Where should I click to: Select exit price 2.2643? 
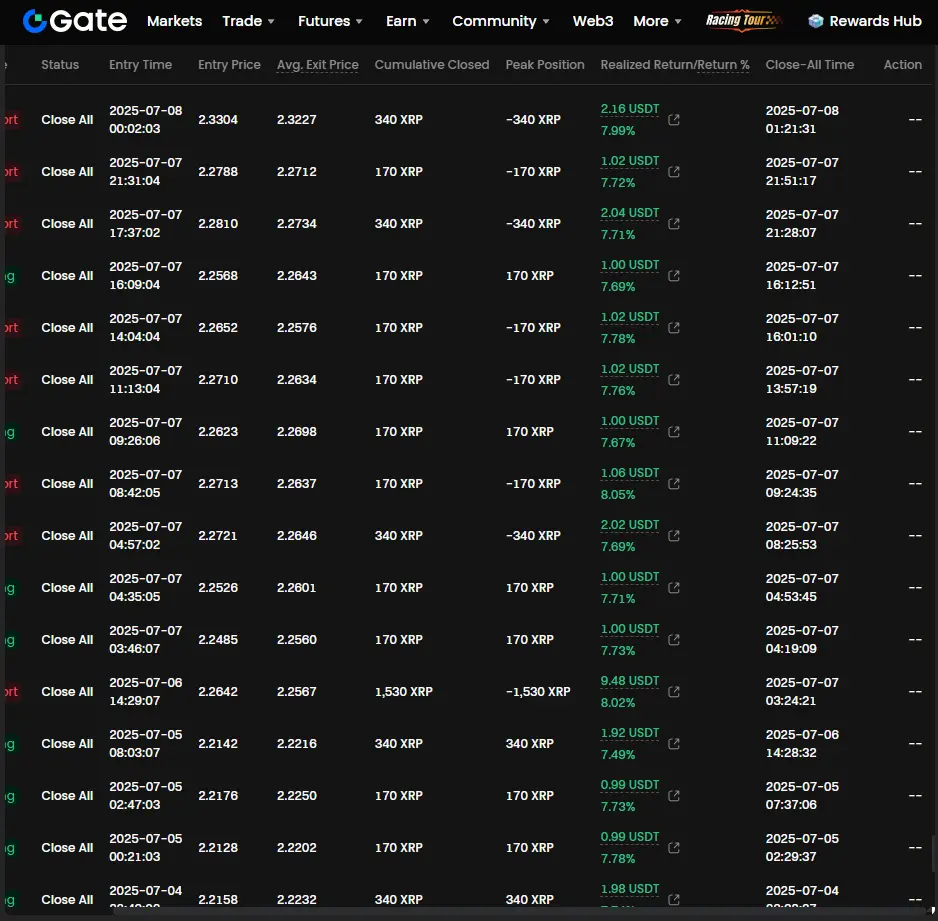coord(297,276)
